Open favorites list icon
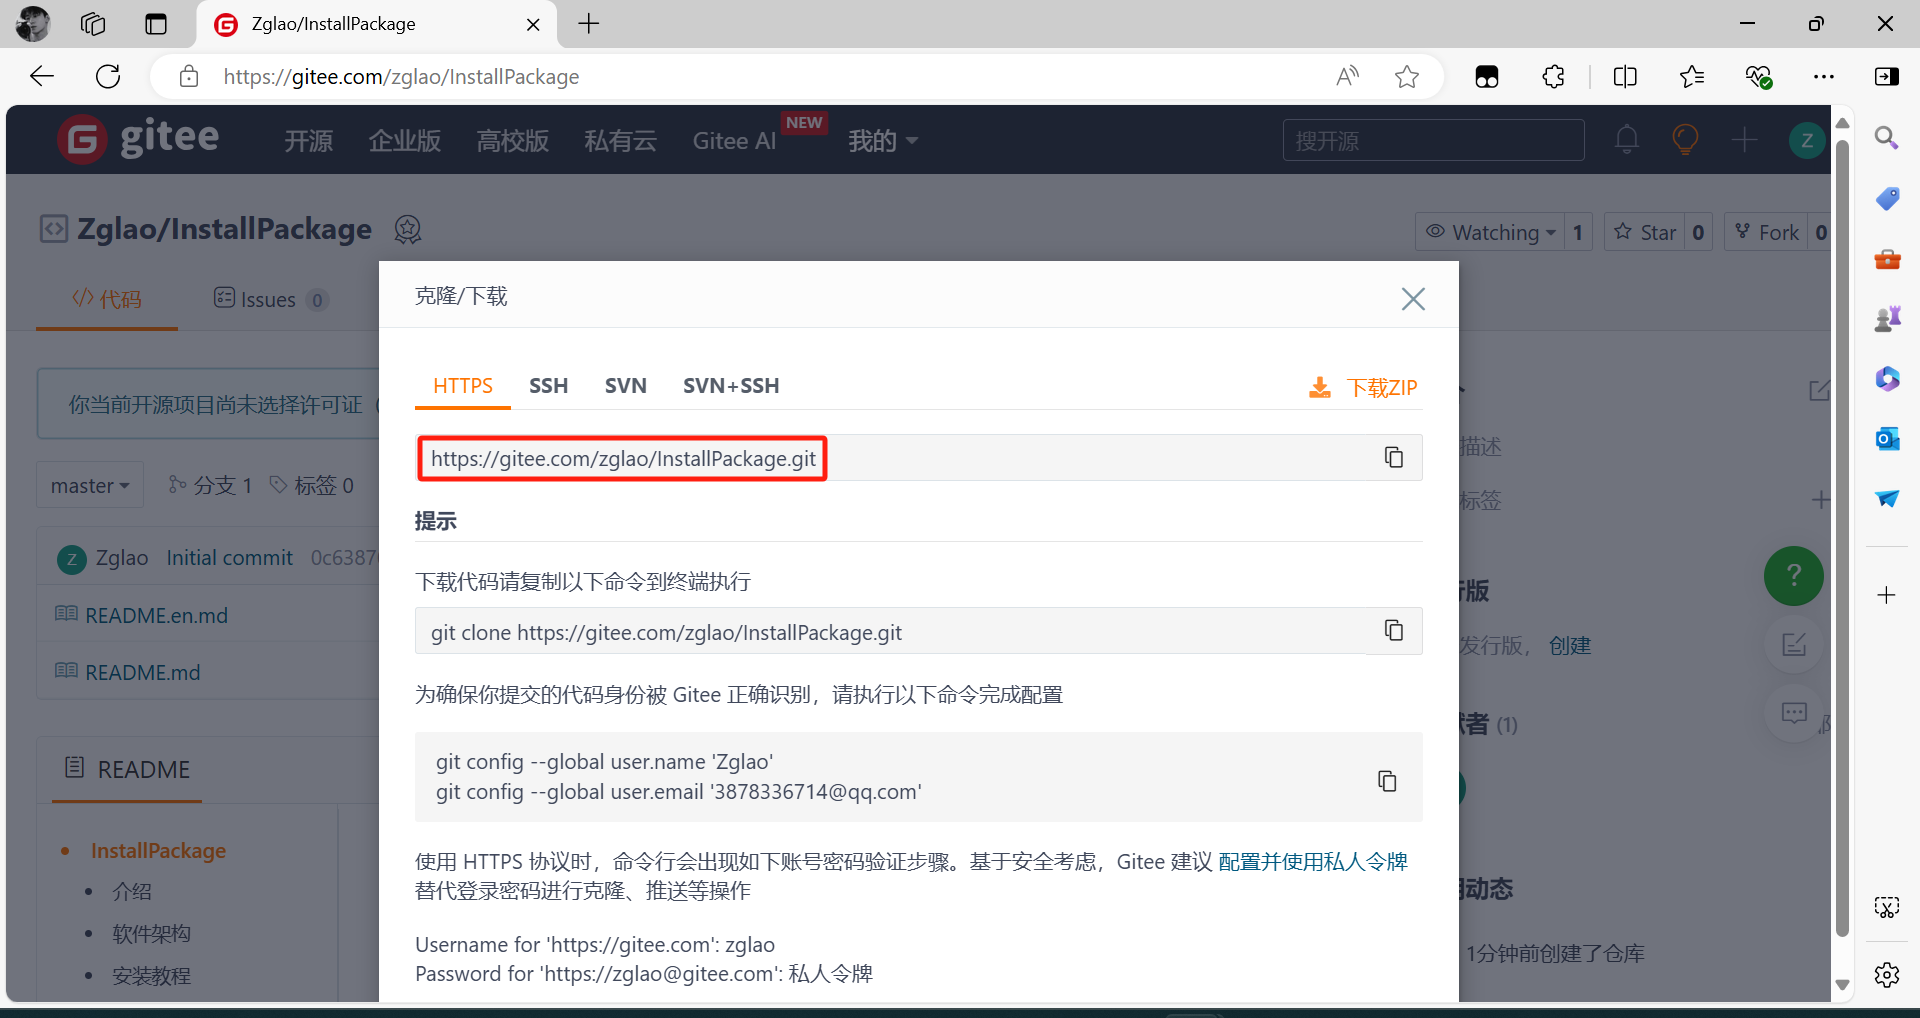Image resolution: width=1920 pixels, height=1018 pixels. [x=1692, y=77]
